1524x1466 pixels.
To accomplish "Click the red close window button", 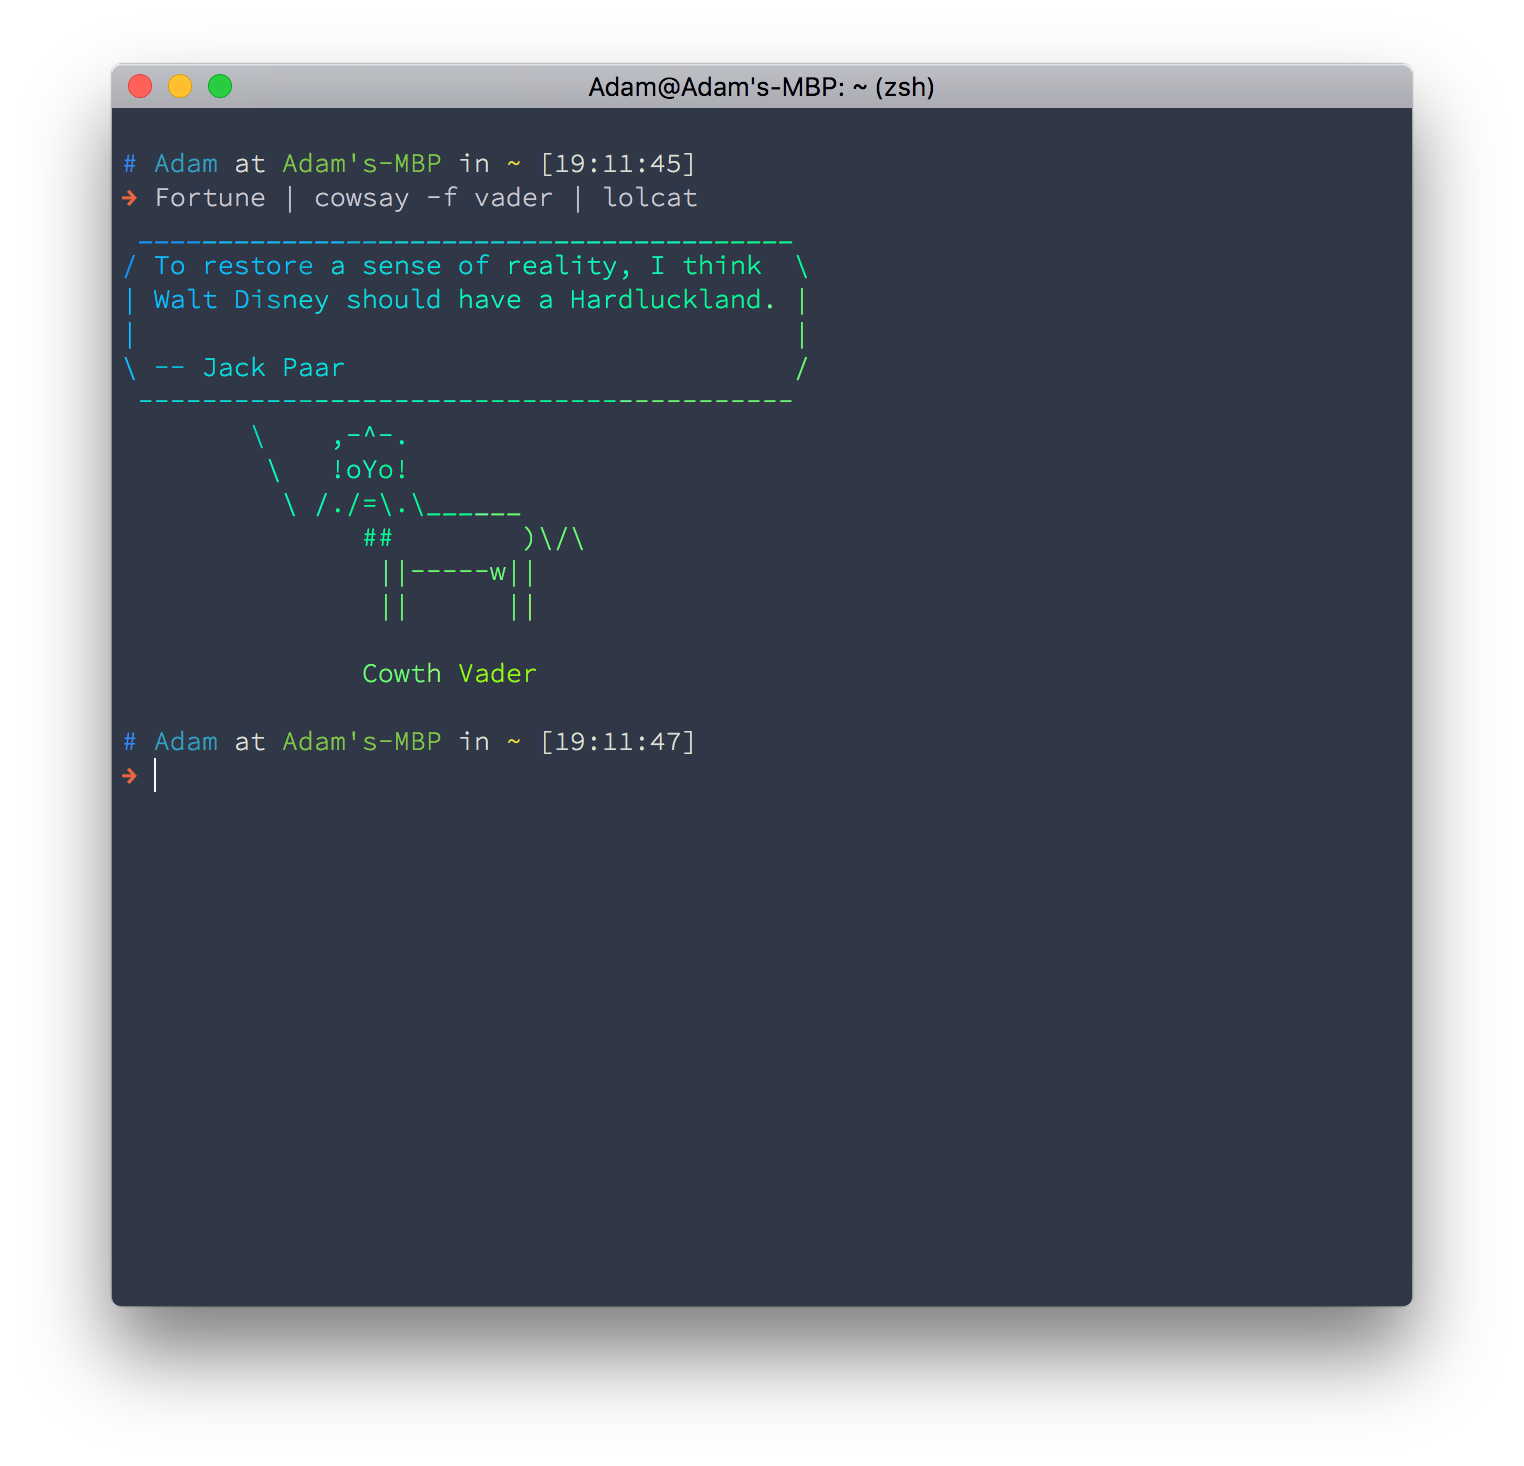I will coord(140,87).
